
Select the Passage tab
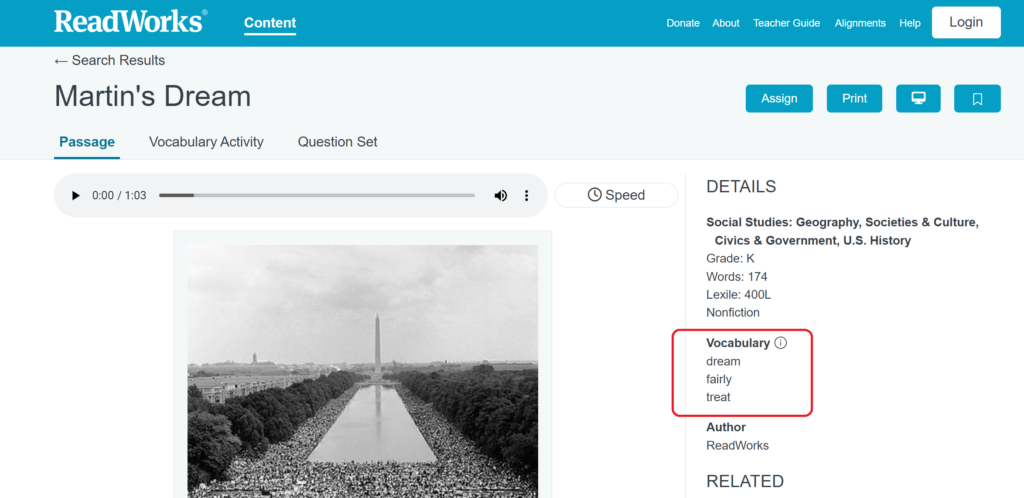[x=87, y=142]
